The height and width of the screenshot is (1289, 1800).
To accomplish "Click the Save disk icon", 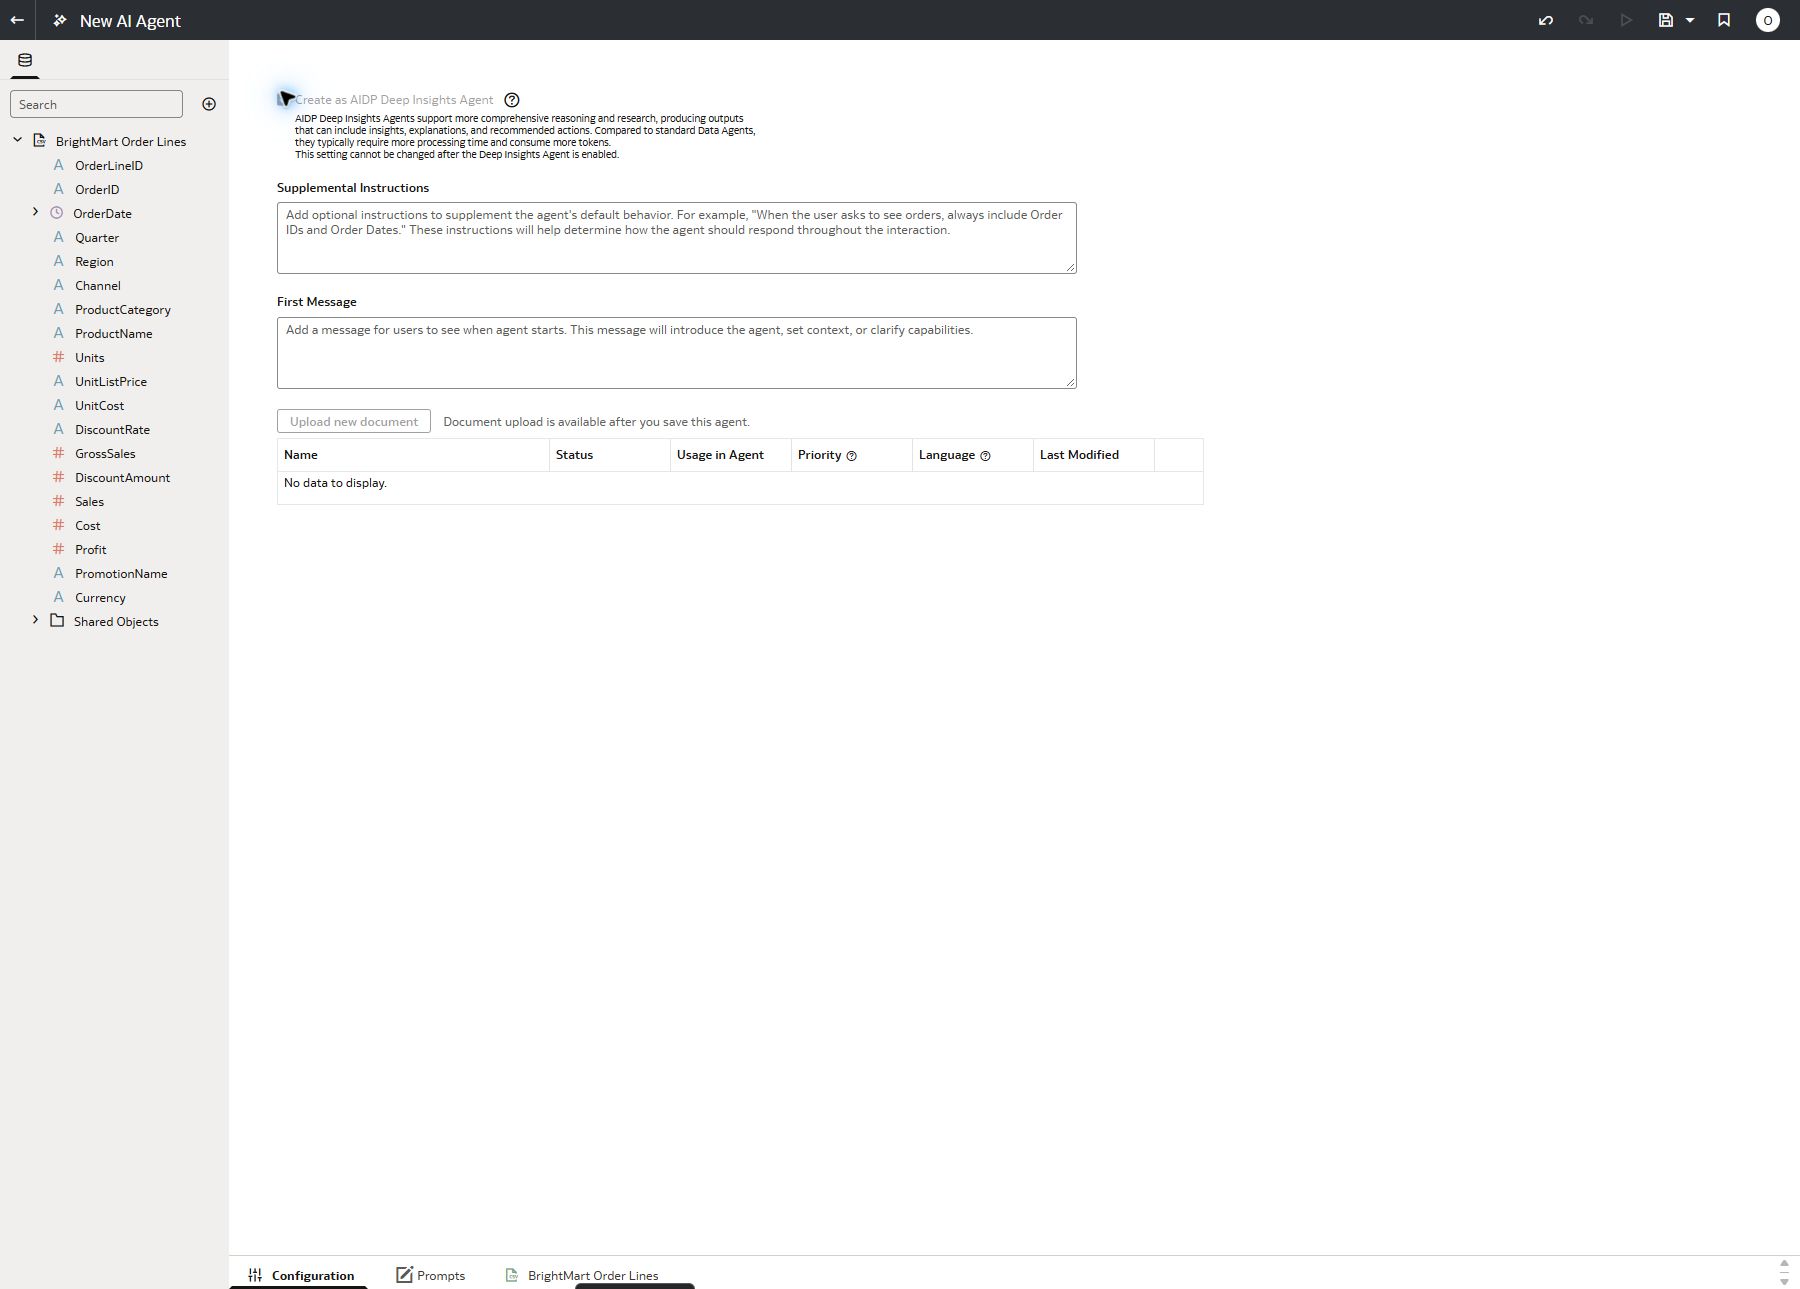I will pyautogui.click(x=1666, y=20).
